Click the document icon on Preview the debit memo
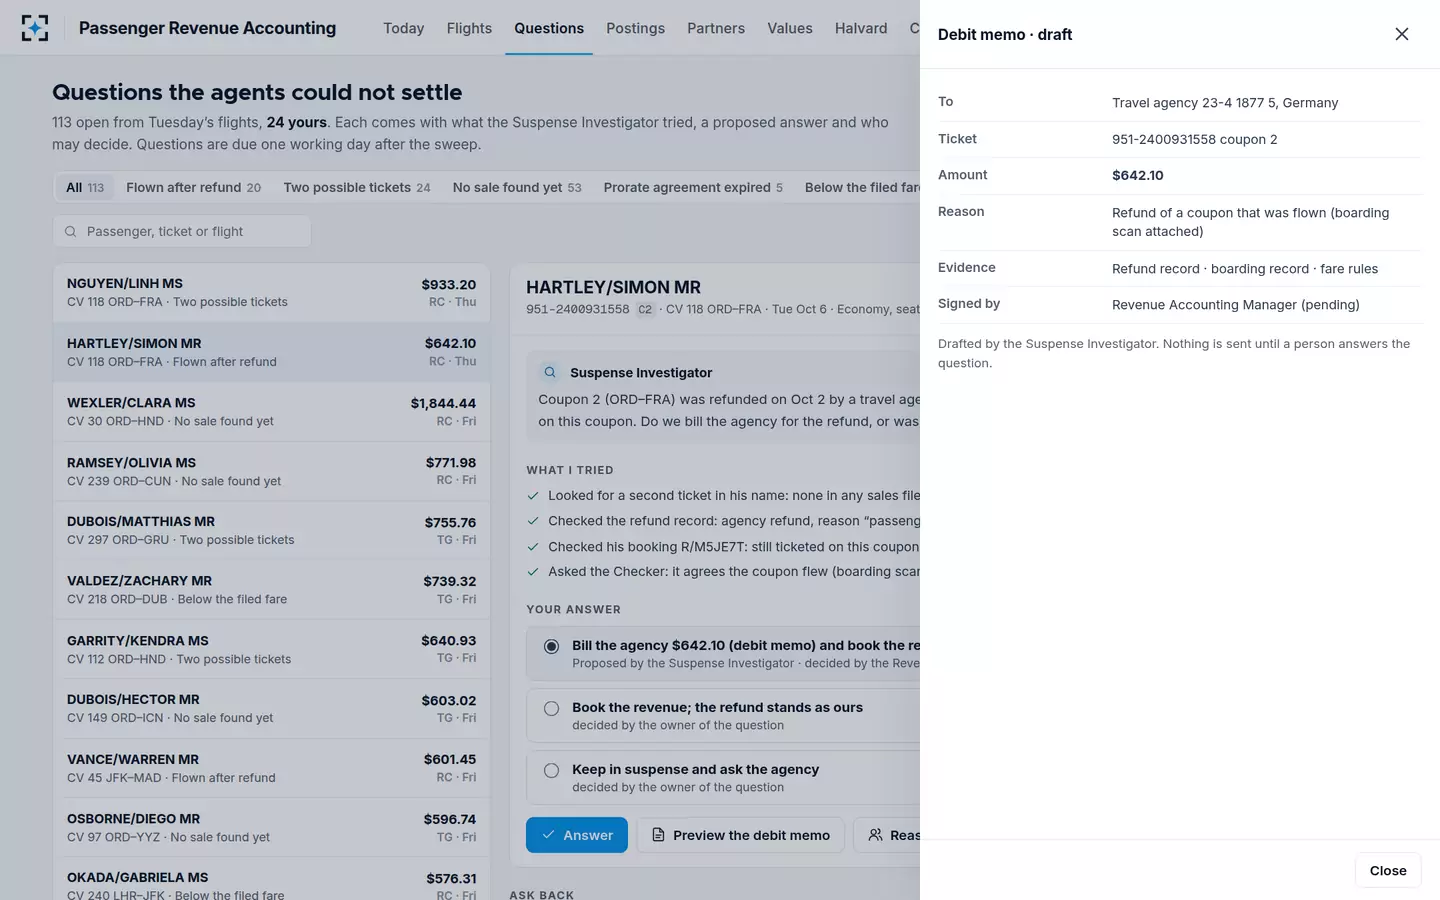Image resolution: width=1440 pixels, height=900 pixels. pyautogui.click(x=658, y=835)
